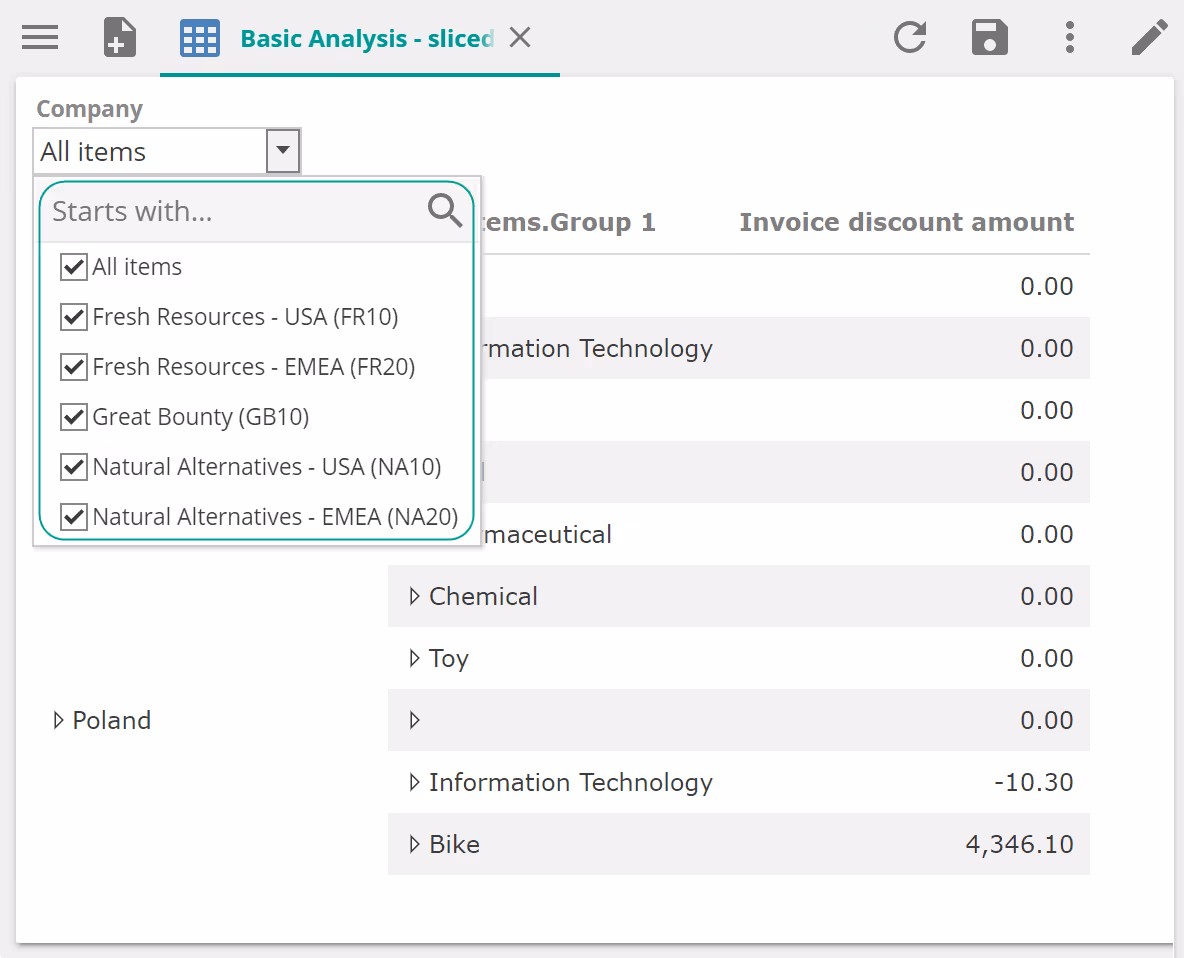Collapse the Company dropdown arrow
The width and height of the screenshot is (1184, 958).
pyautogui.click(x=283, y=151)
